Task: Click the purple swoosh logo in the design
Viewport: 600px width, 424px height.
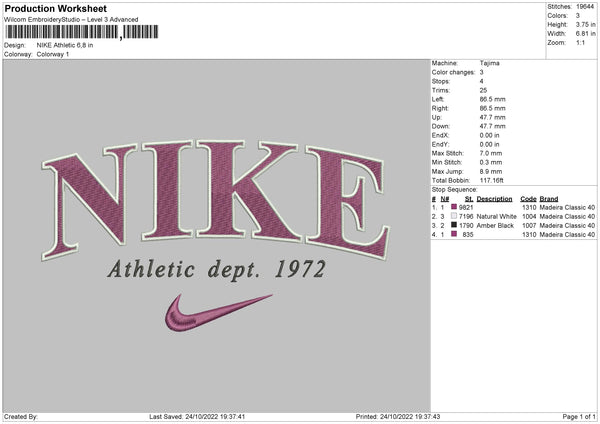Action: [218, 312]
